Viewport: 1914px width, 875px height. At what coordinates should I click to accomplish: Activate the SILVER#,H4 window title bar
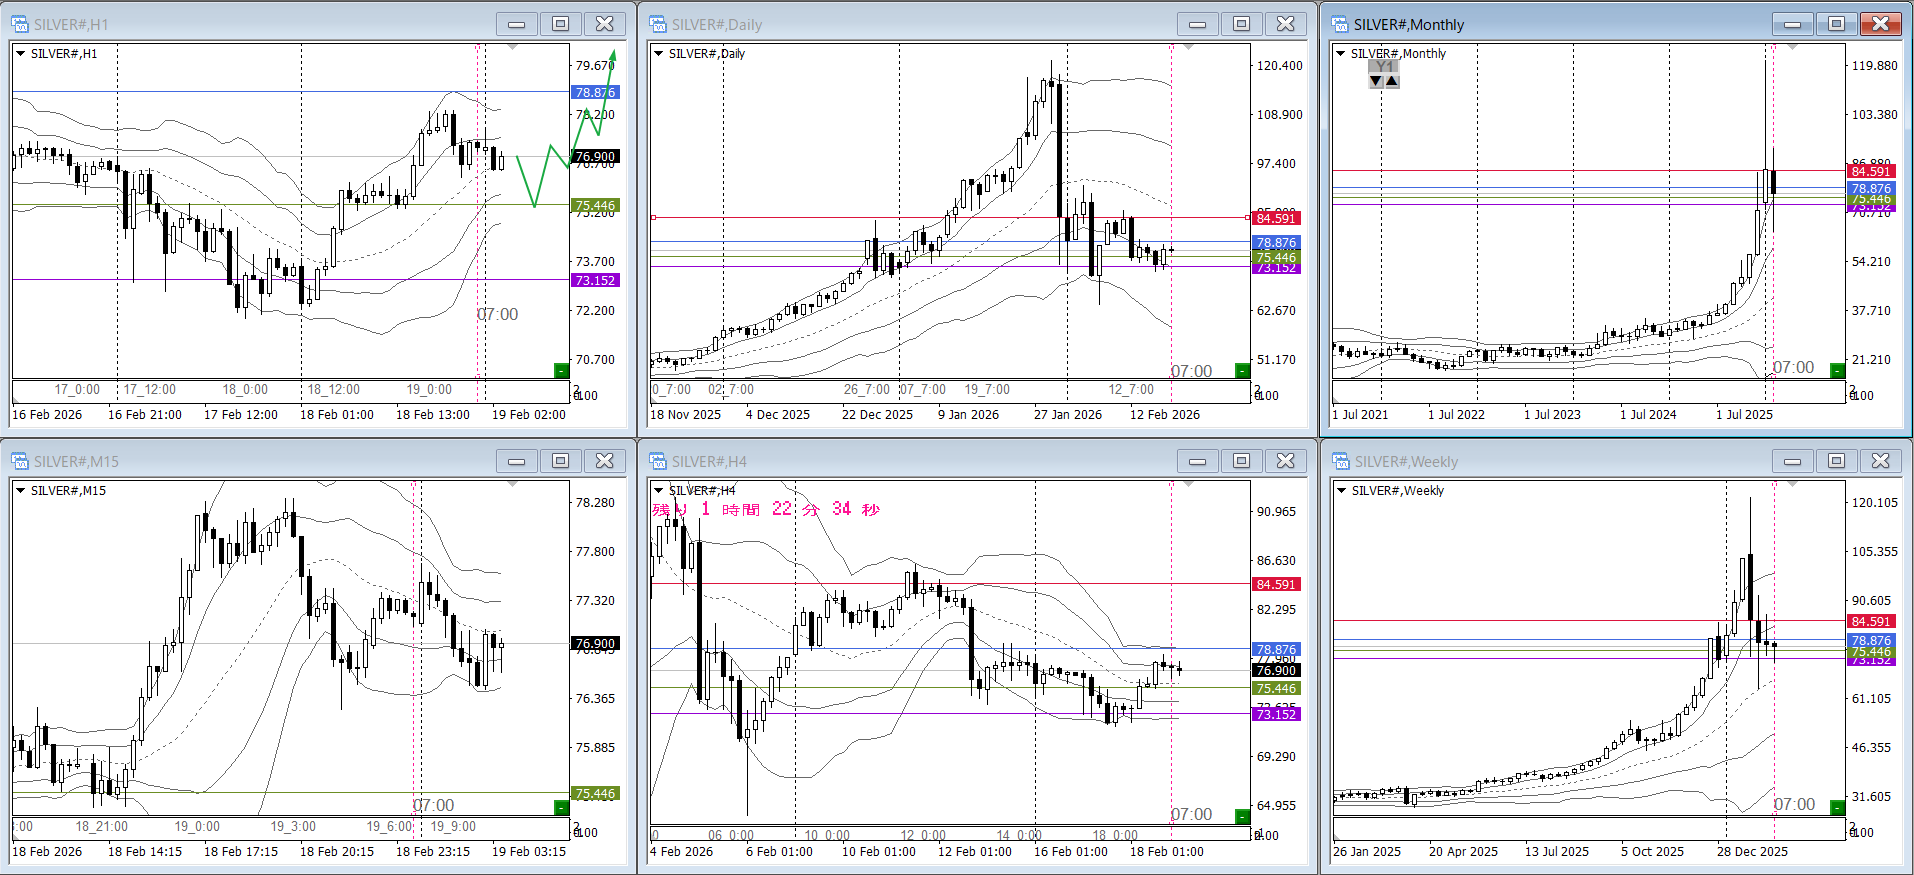[900, 461]
